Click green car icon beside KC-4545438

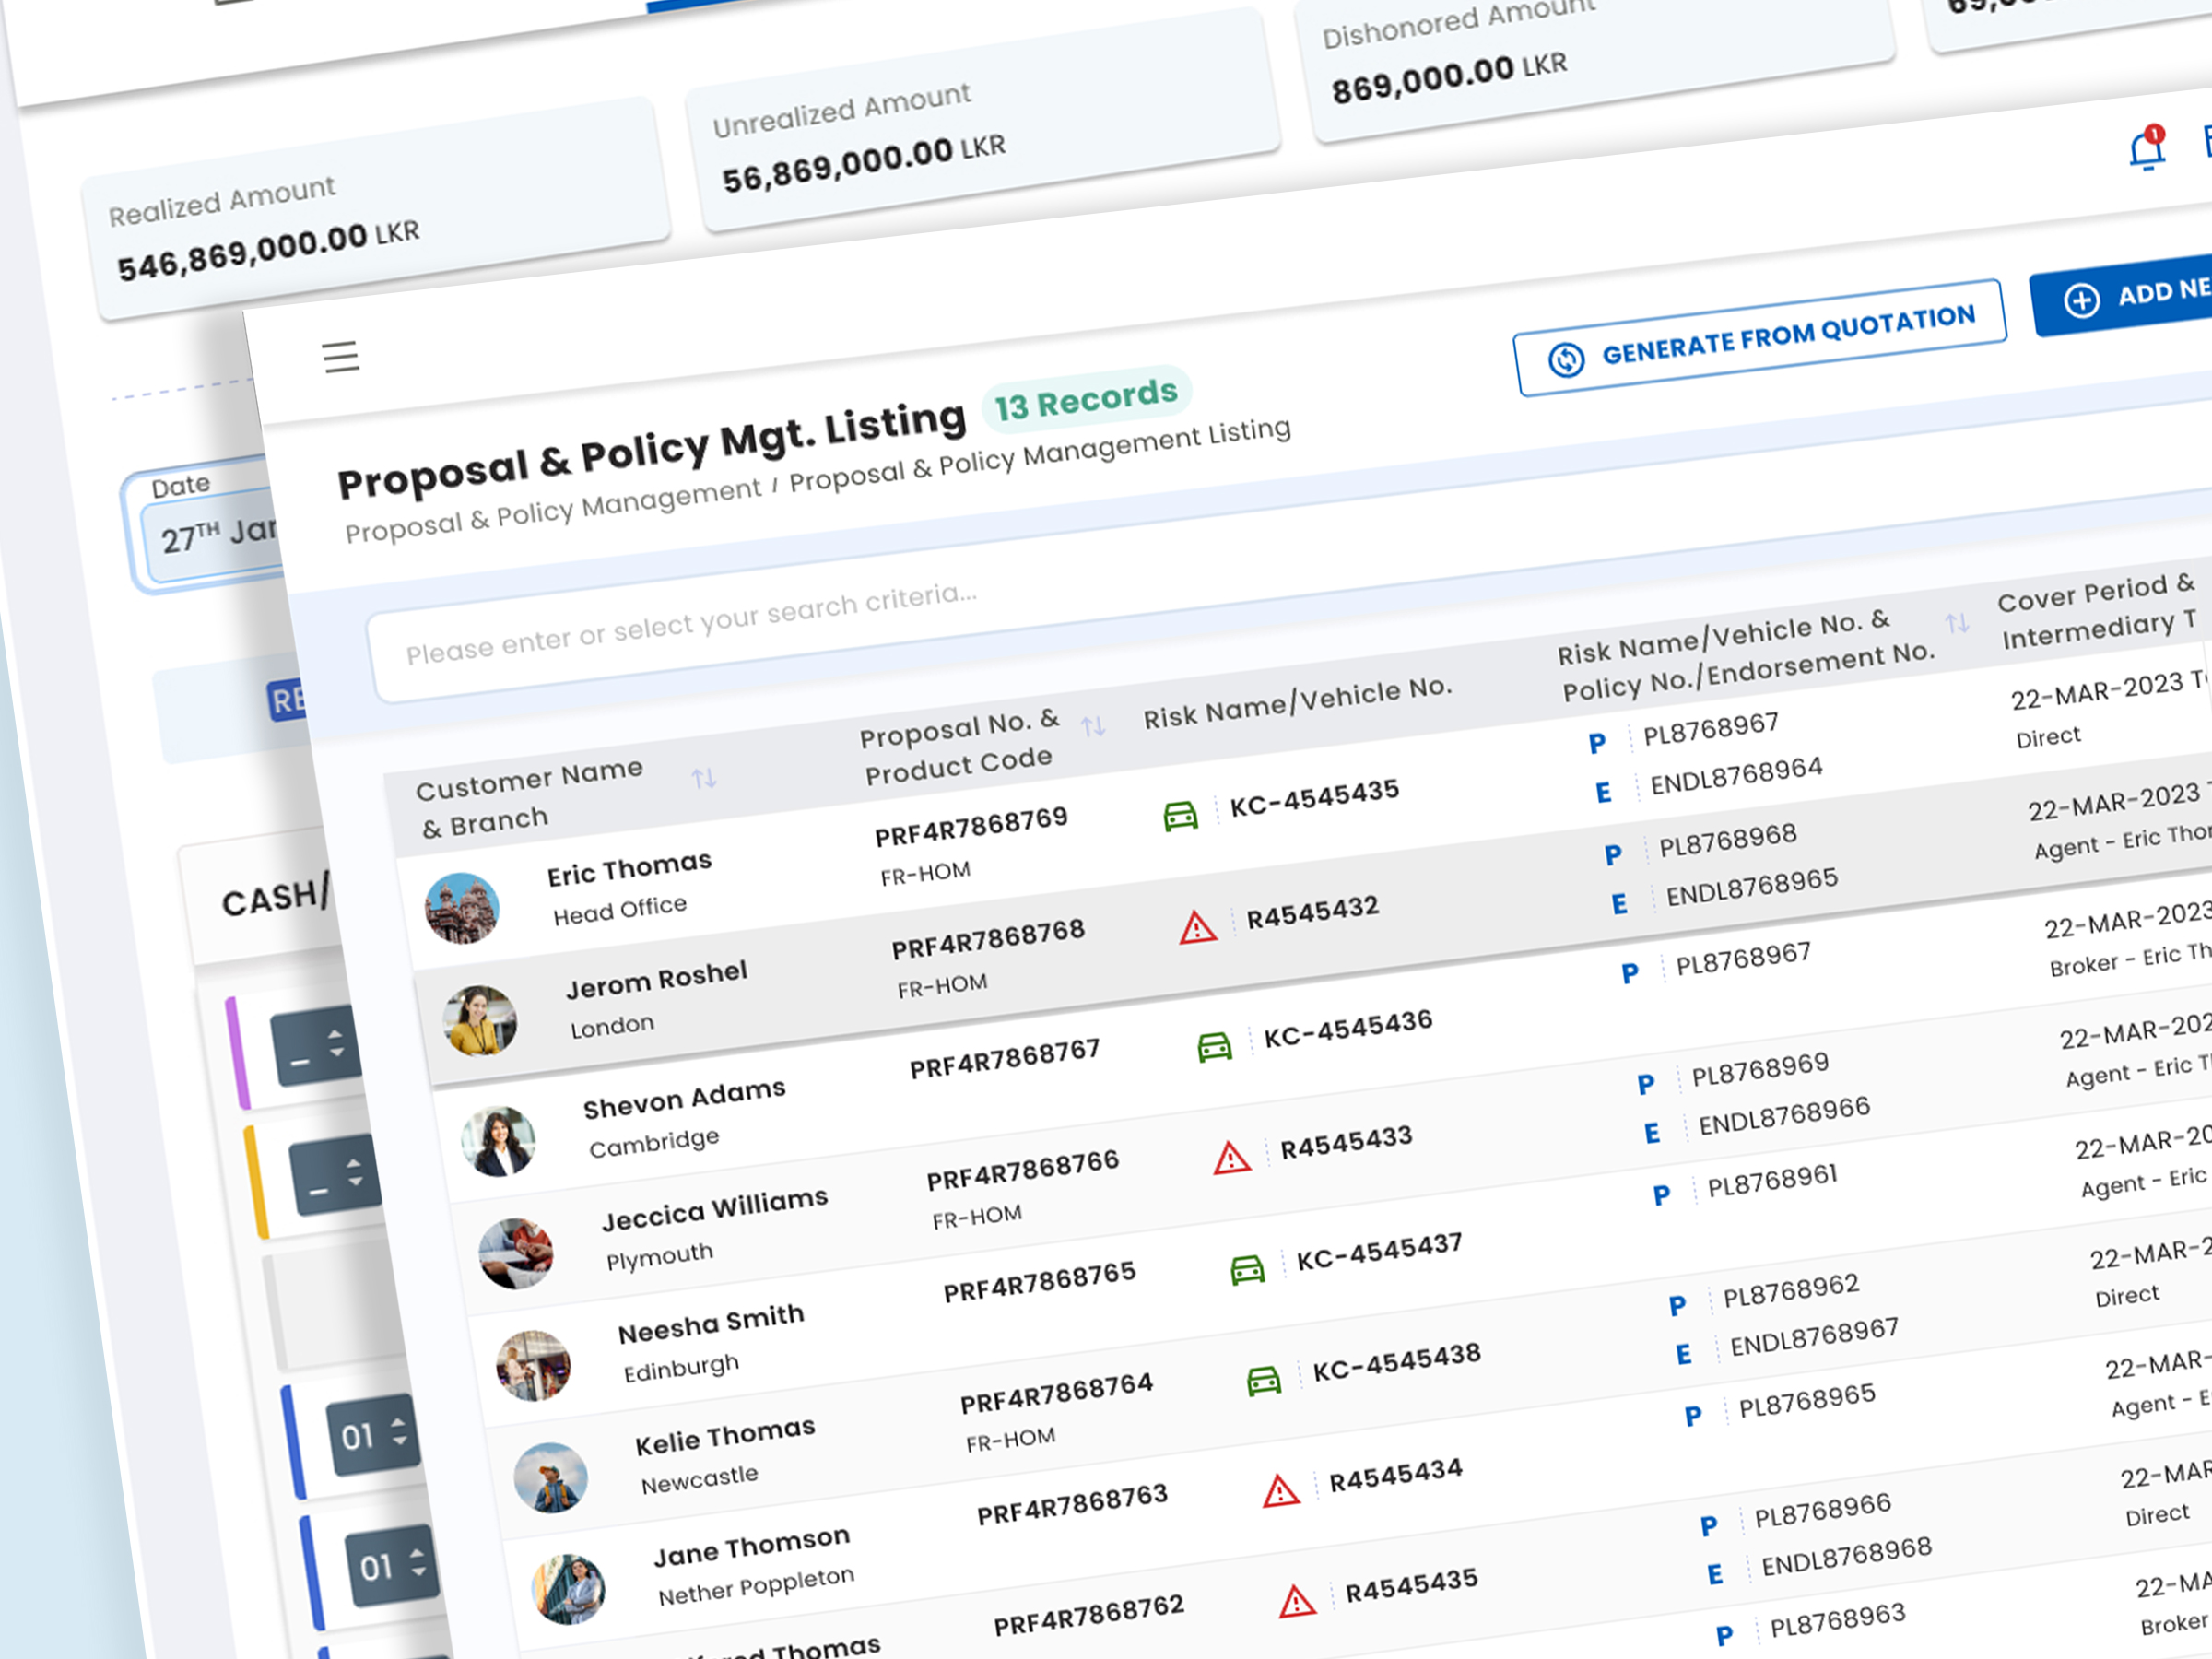(x=1263, y=1381)
